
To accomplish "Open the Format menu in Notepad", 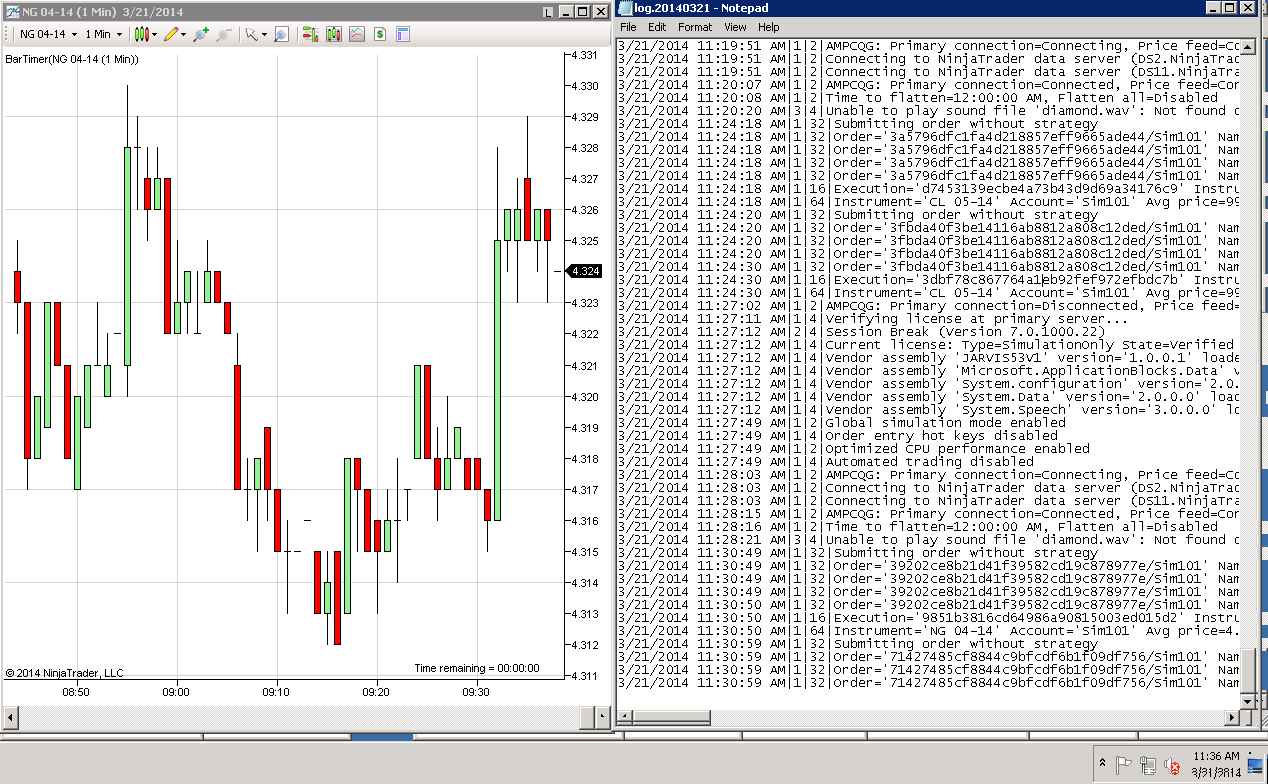I will (x=694, y=27).
